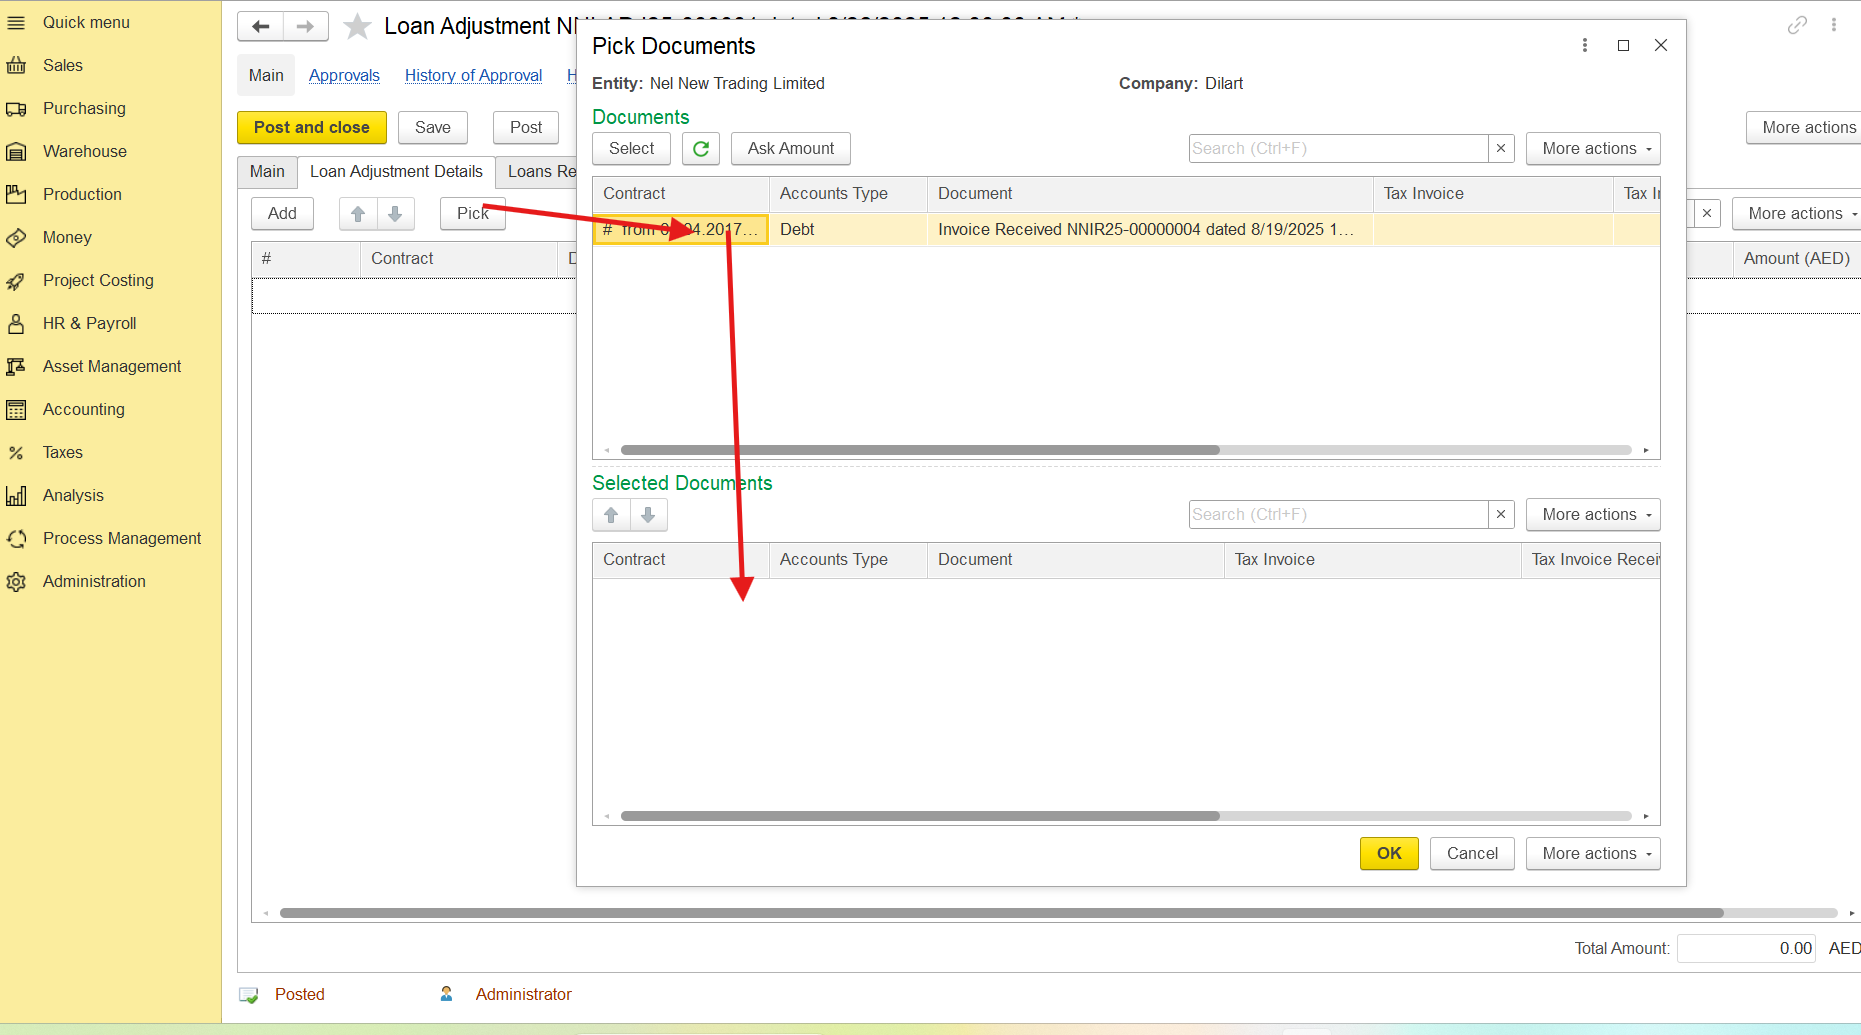The width and height of the screenshot is (1861, 1035).
Task: Select the Invoice Received NNIR25-00000004 row
Action: (x=1144, y=230)
